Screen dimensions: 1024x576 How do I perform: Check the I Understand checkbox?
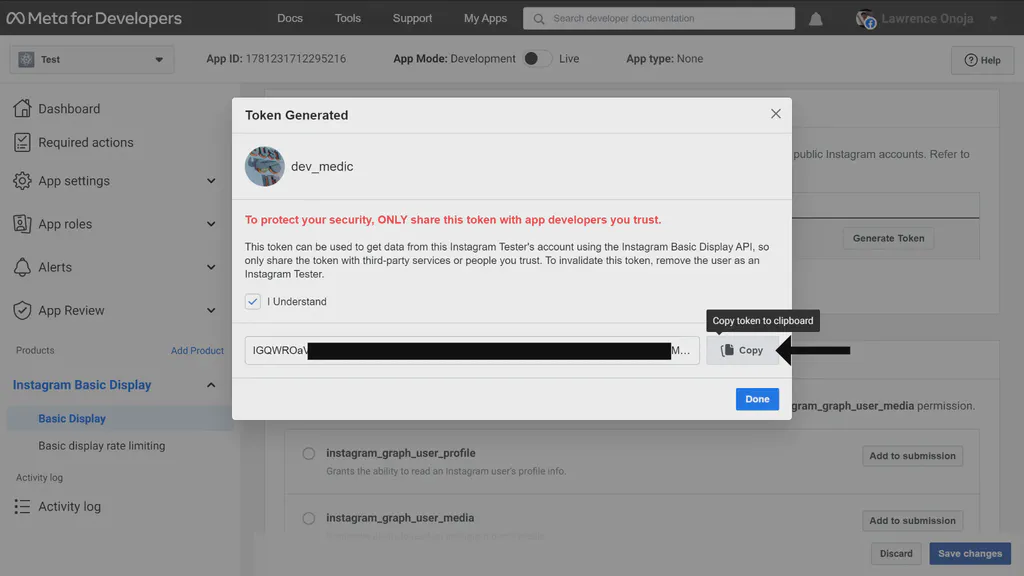(x=252, y=301)
